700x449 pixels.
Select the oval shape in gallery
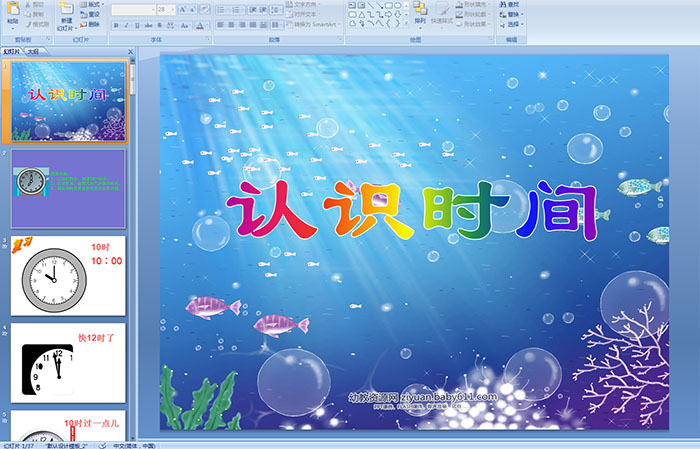(x=397, y=5)
